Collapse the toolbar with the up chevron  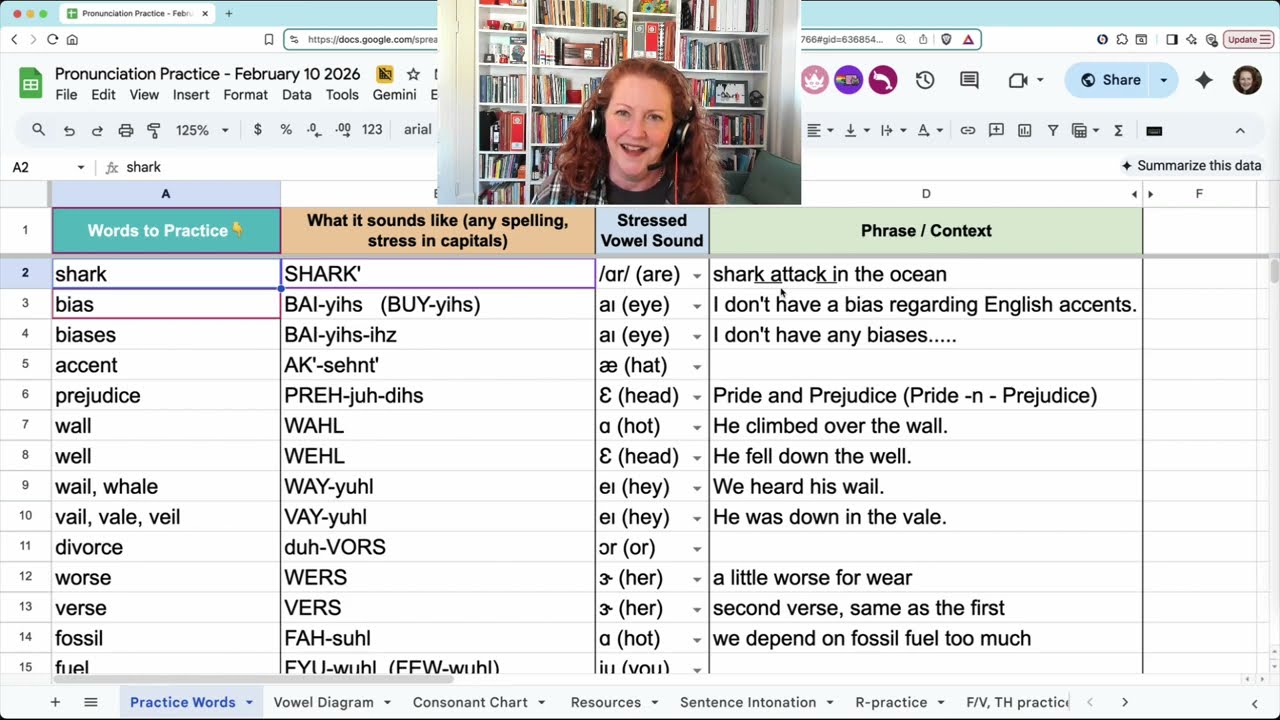[x=1240, y=130]
